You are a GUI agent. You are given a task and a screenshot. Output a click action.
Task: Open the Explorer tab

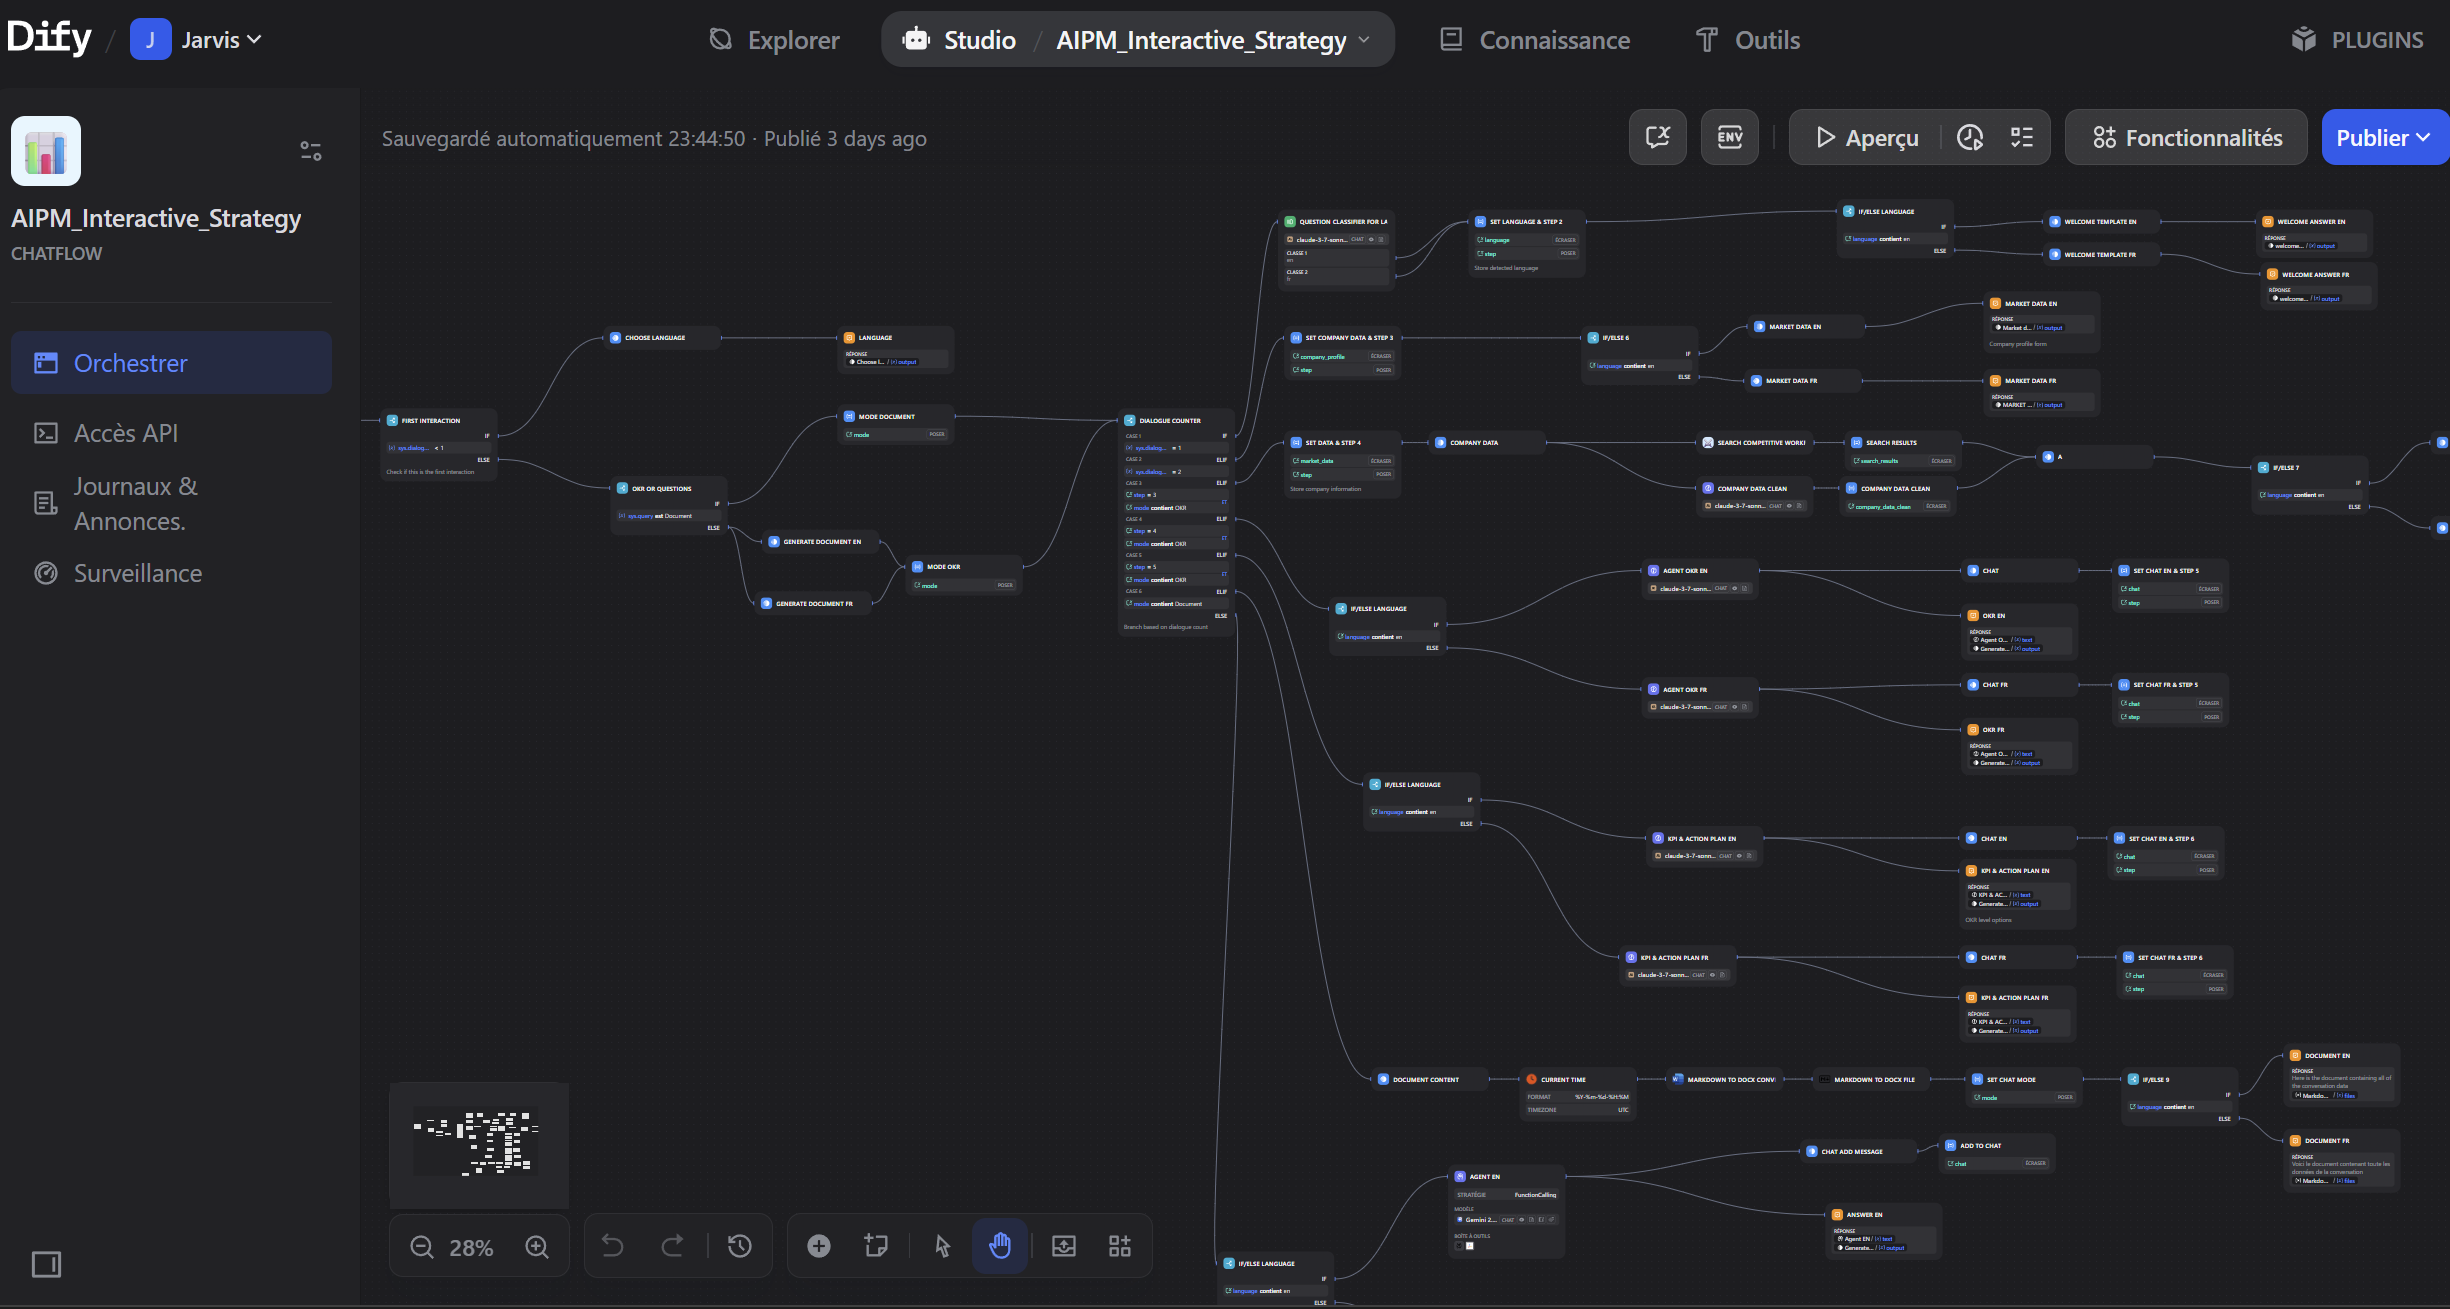pos(774,40)
